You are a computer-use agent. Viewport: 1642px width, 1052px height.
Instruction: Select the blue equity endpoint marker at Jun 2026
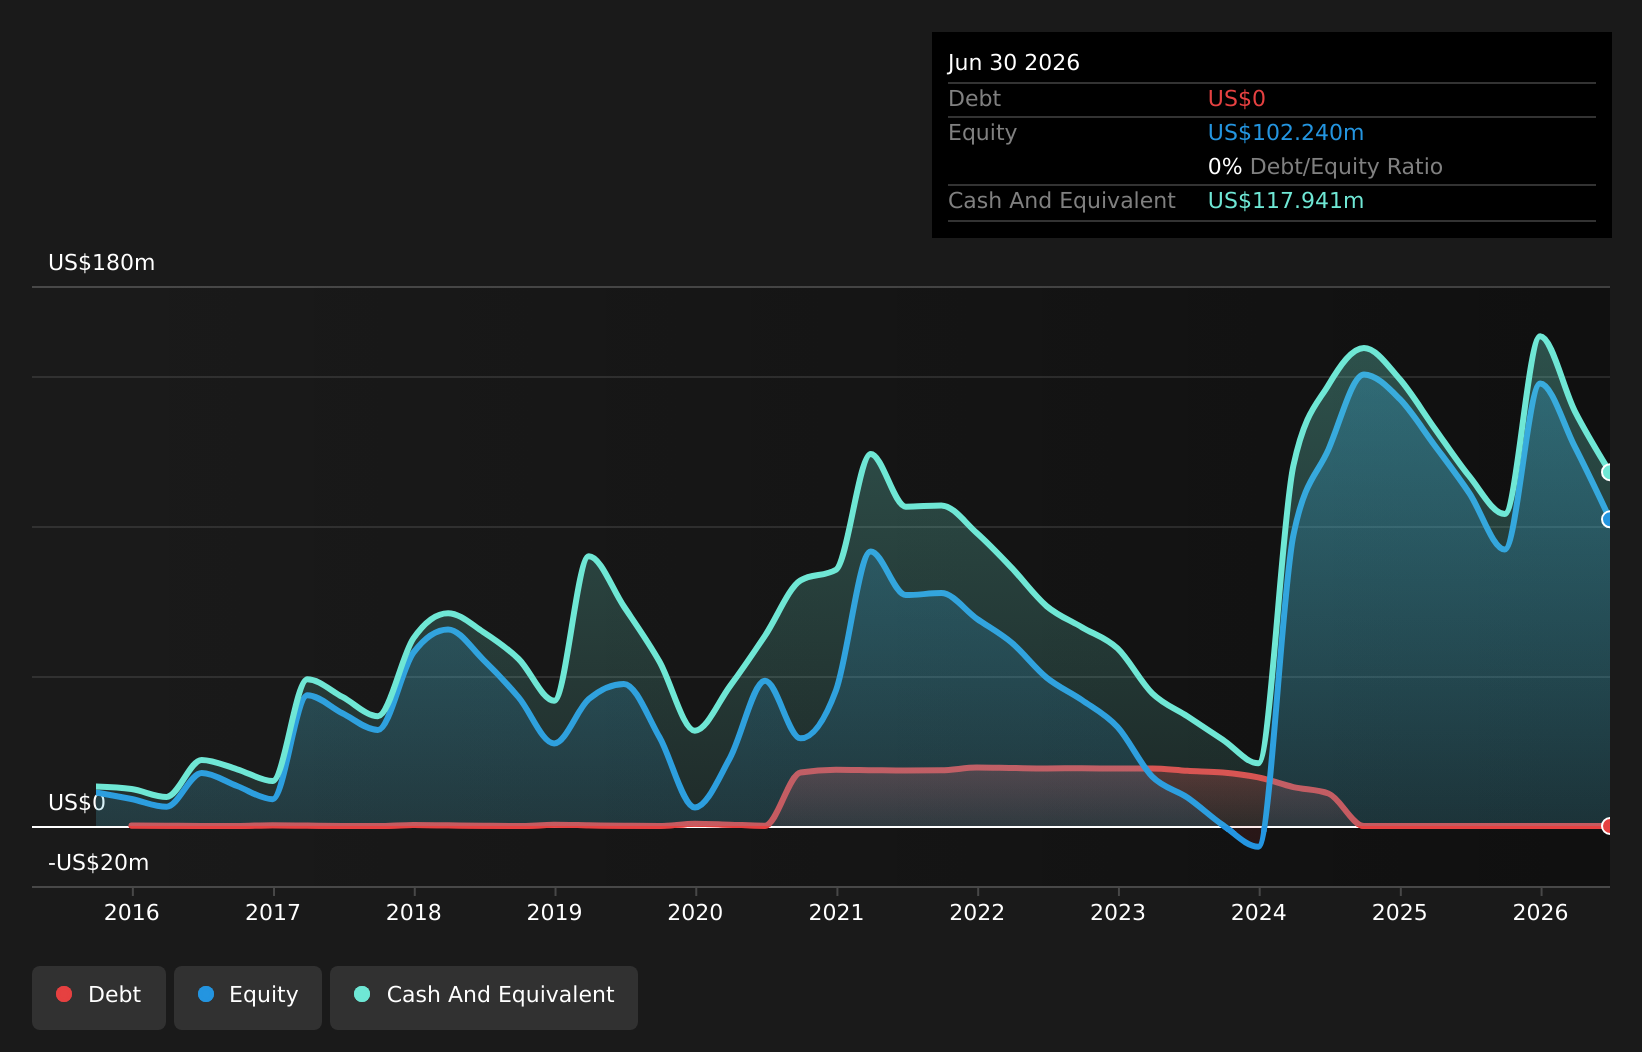coord(1608,519)
